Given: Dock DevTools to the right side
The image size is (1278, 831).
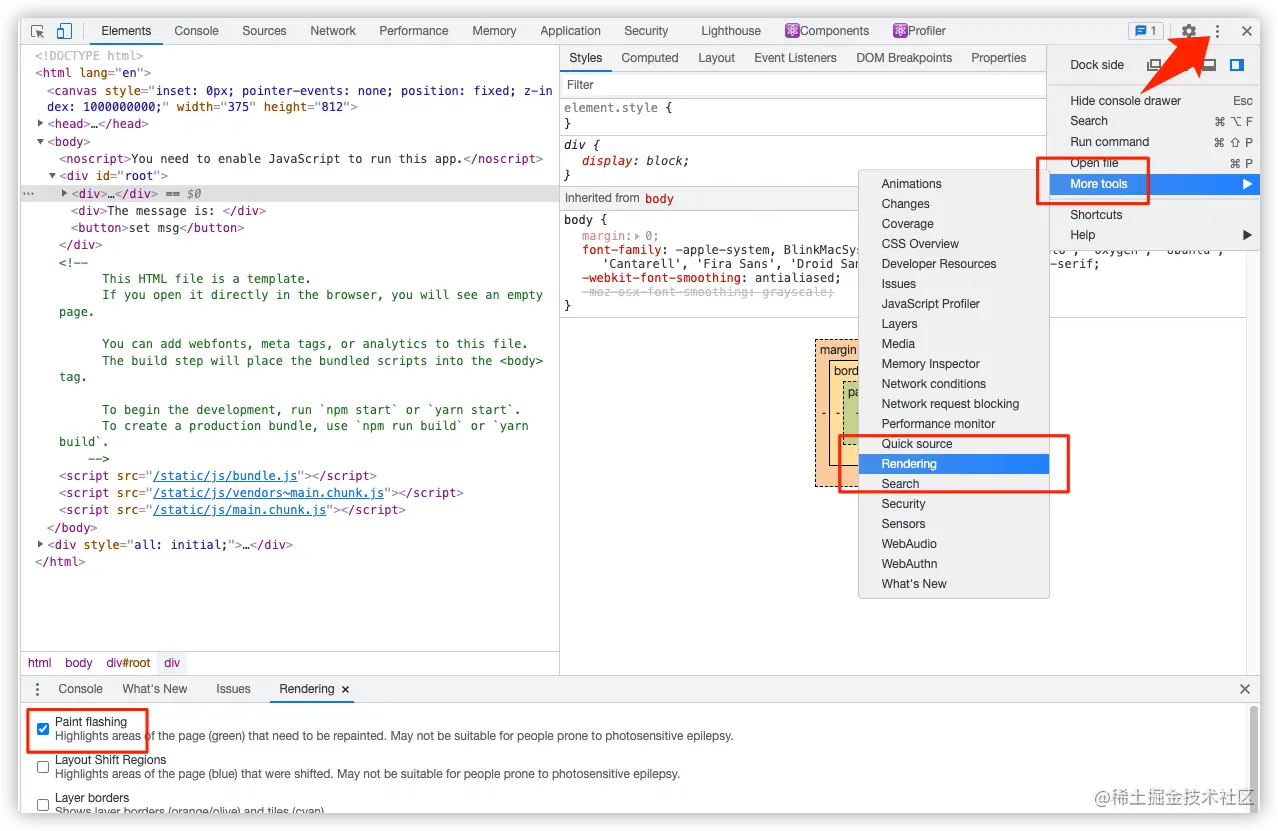Looking at the screenshot, I should point(1237,65).
